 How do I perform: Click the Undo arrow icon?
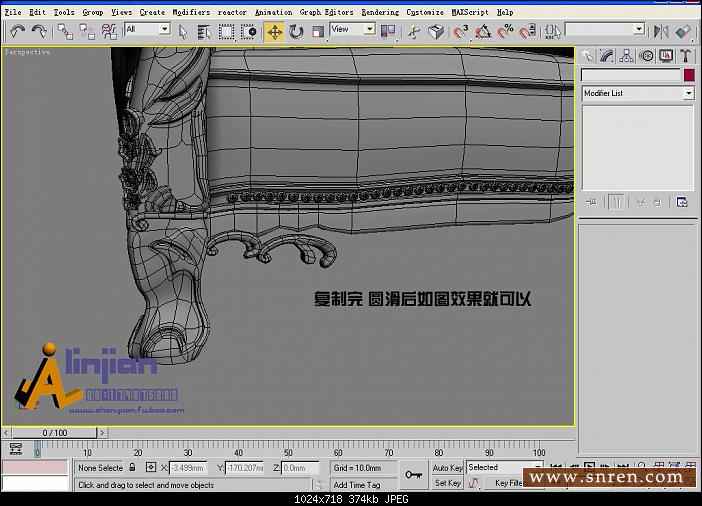(17, 31)
